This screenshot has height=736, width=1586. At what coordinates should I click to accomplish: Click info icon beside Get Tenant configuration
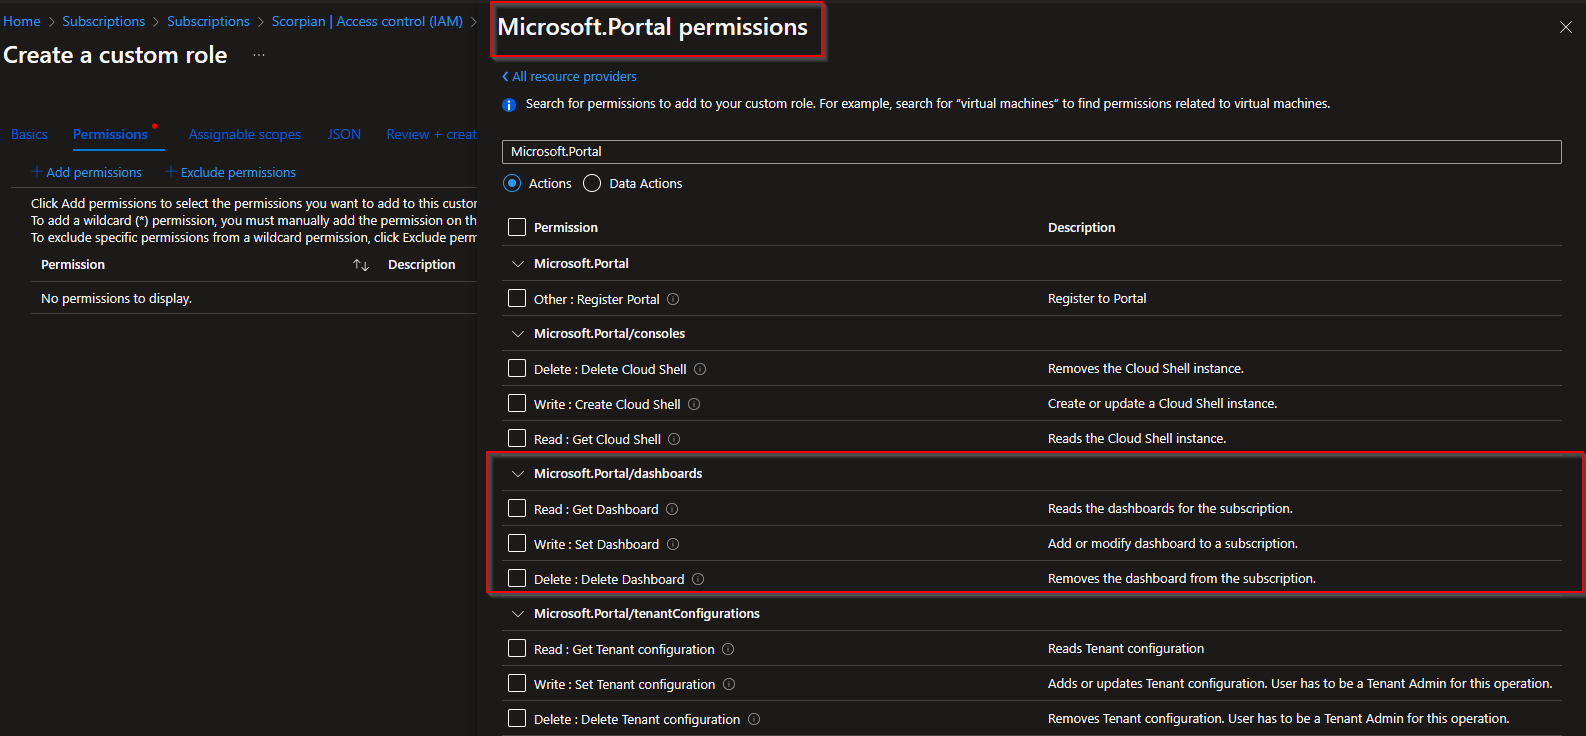[728, 649]
